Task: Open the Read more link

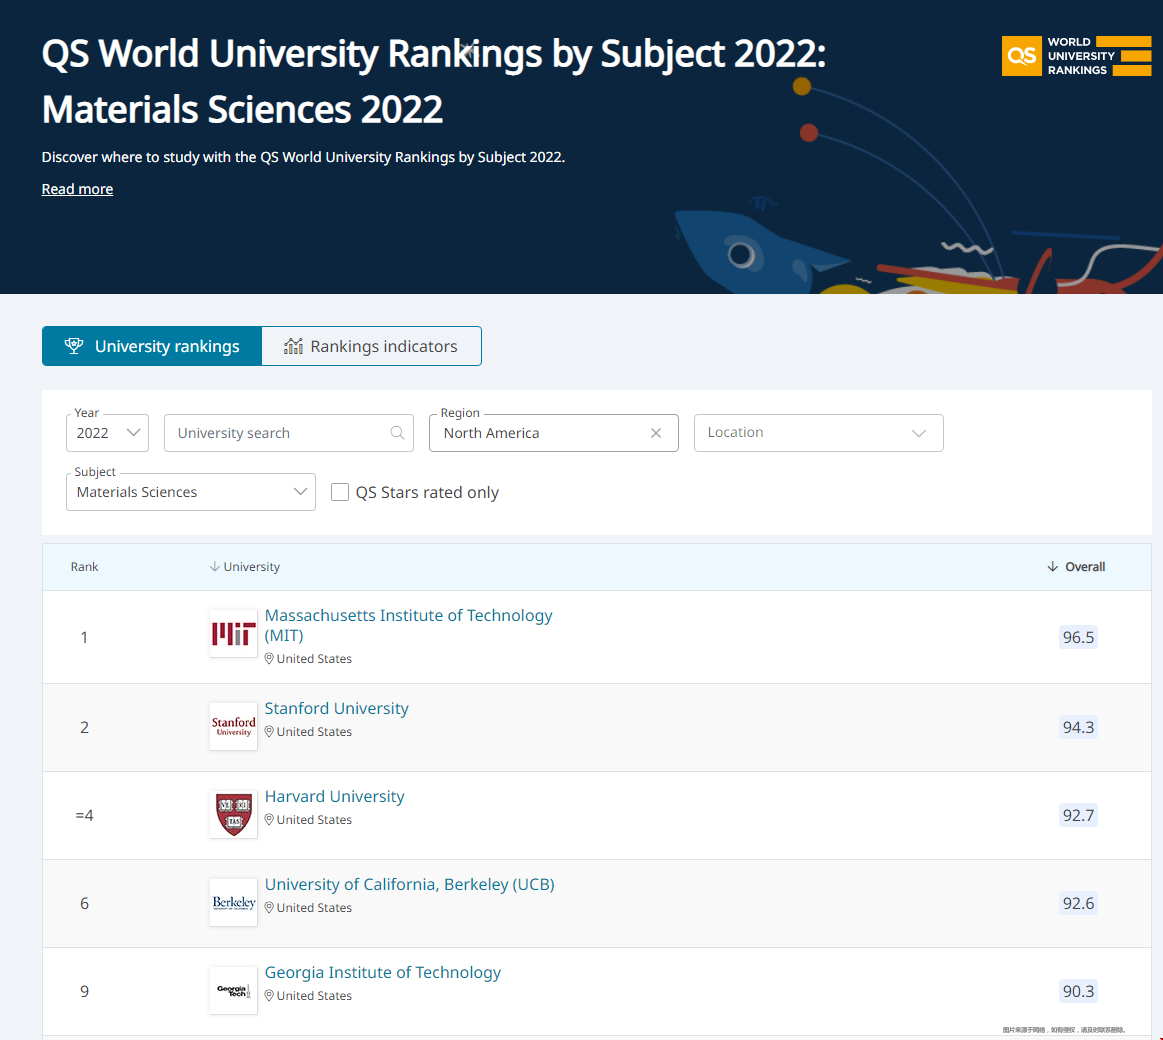Action: click(x=77, y=189)
